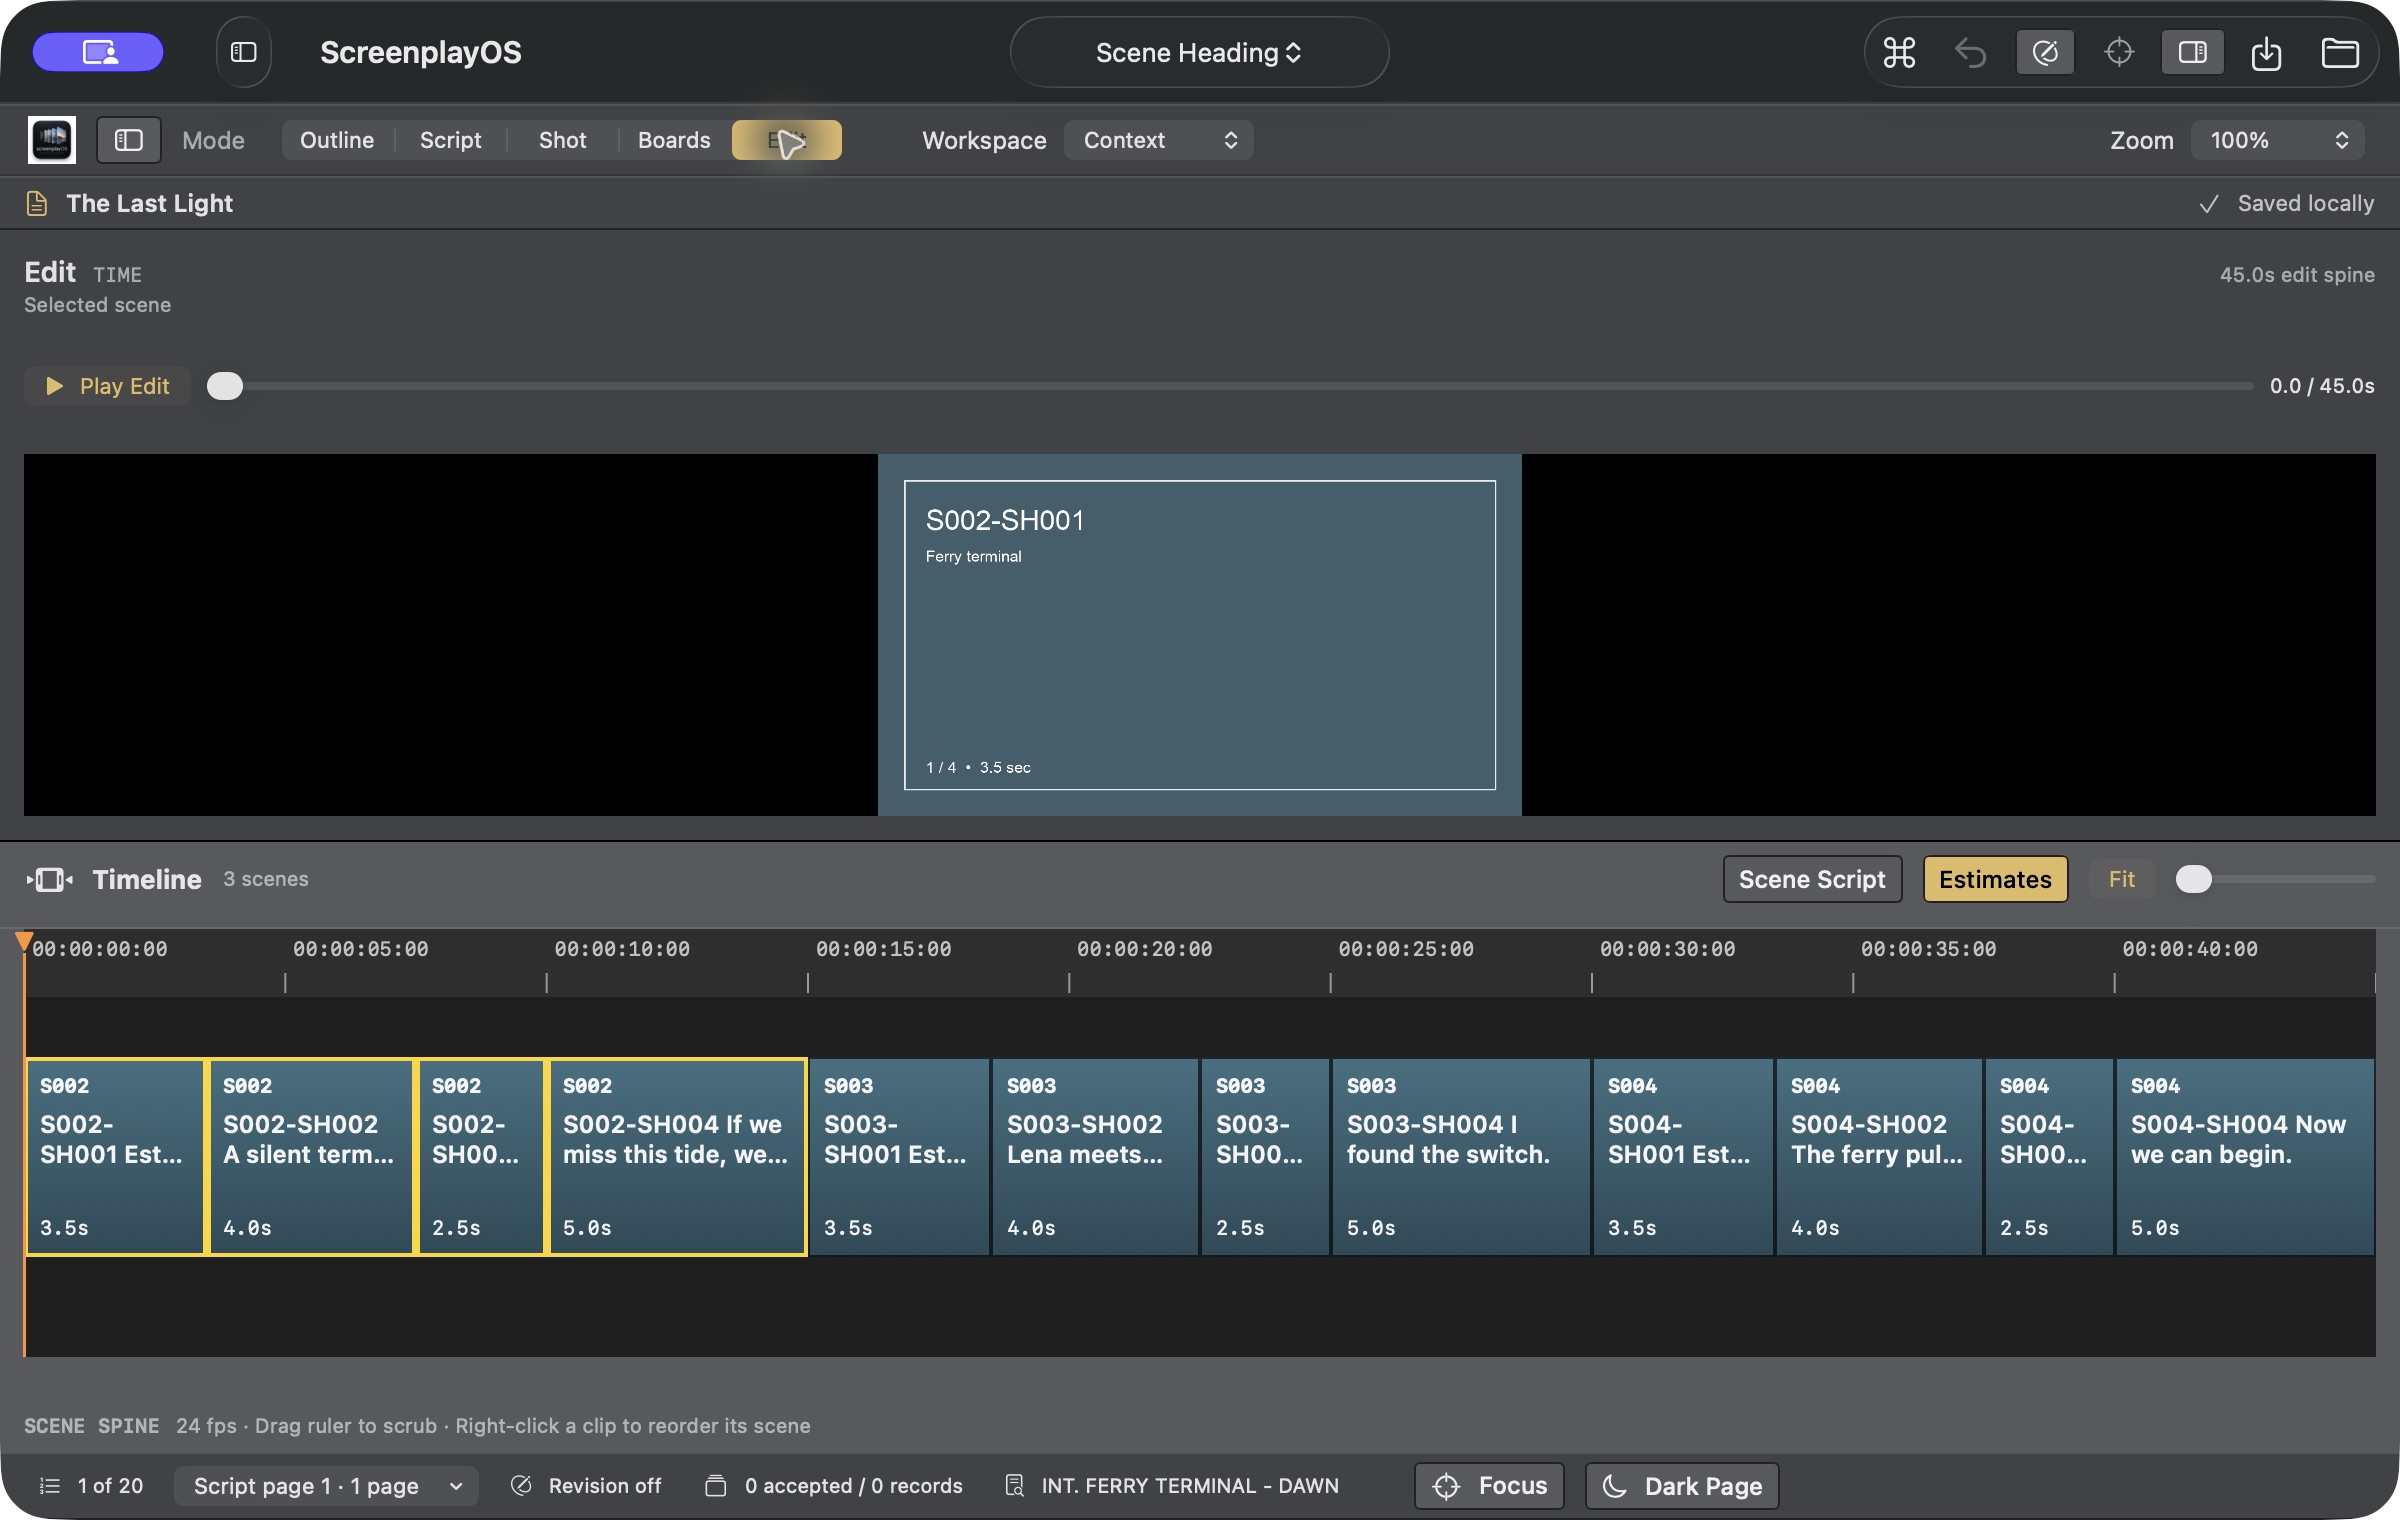Switch to Shot mode
Image resolution: width=2400 pixels, height=1520 pixels.
562,140
